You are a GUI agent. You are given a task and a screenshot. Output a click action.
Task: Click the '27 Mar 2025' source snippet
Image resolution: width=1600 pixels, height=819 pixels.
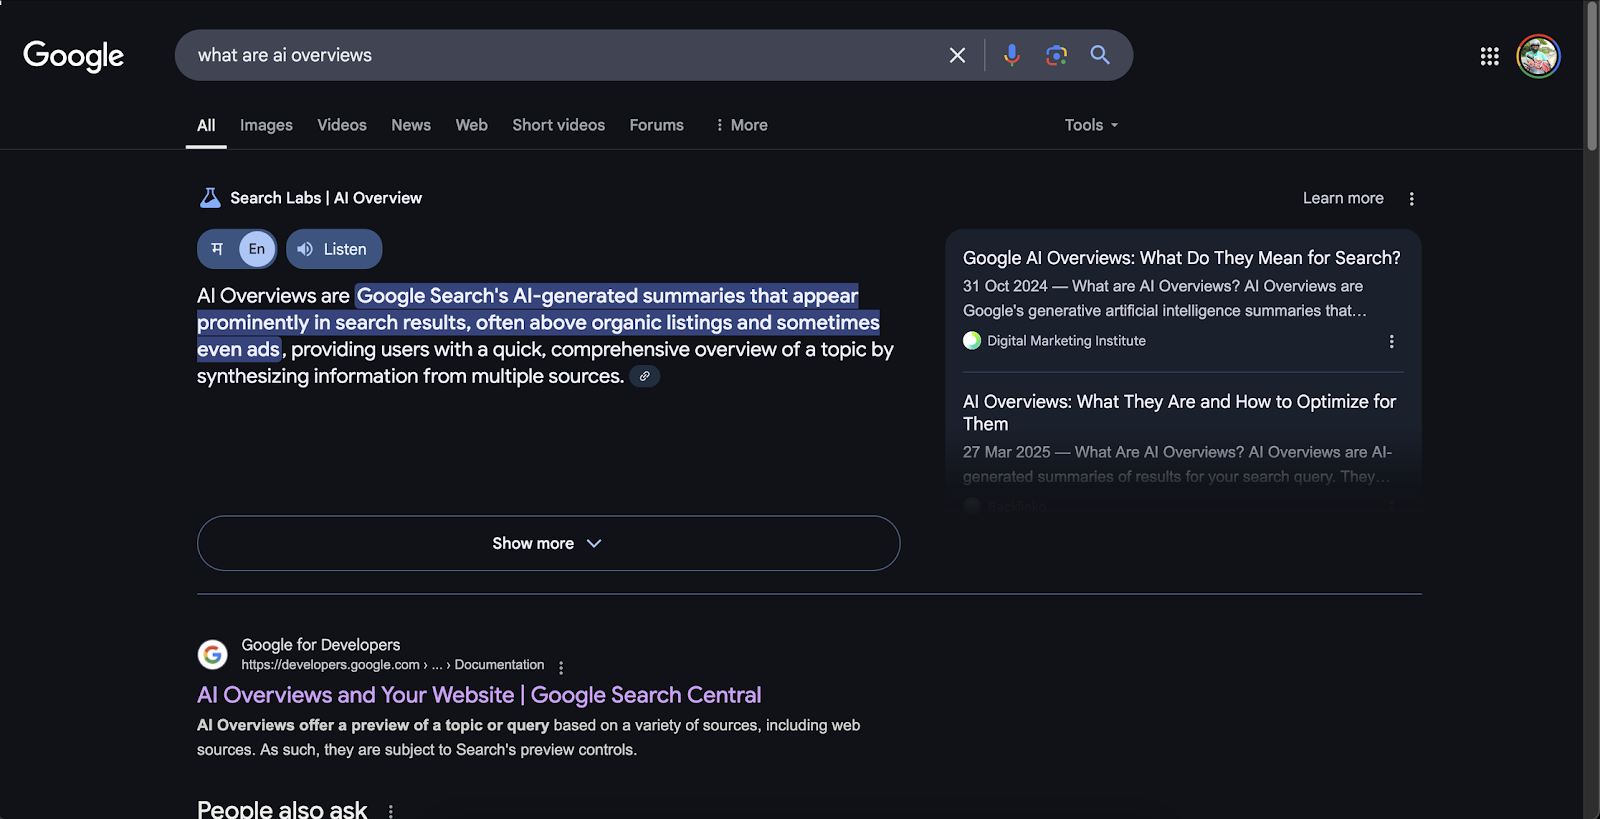point(1177,464)
